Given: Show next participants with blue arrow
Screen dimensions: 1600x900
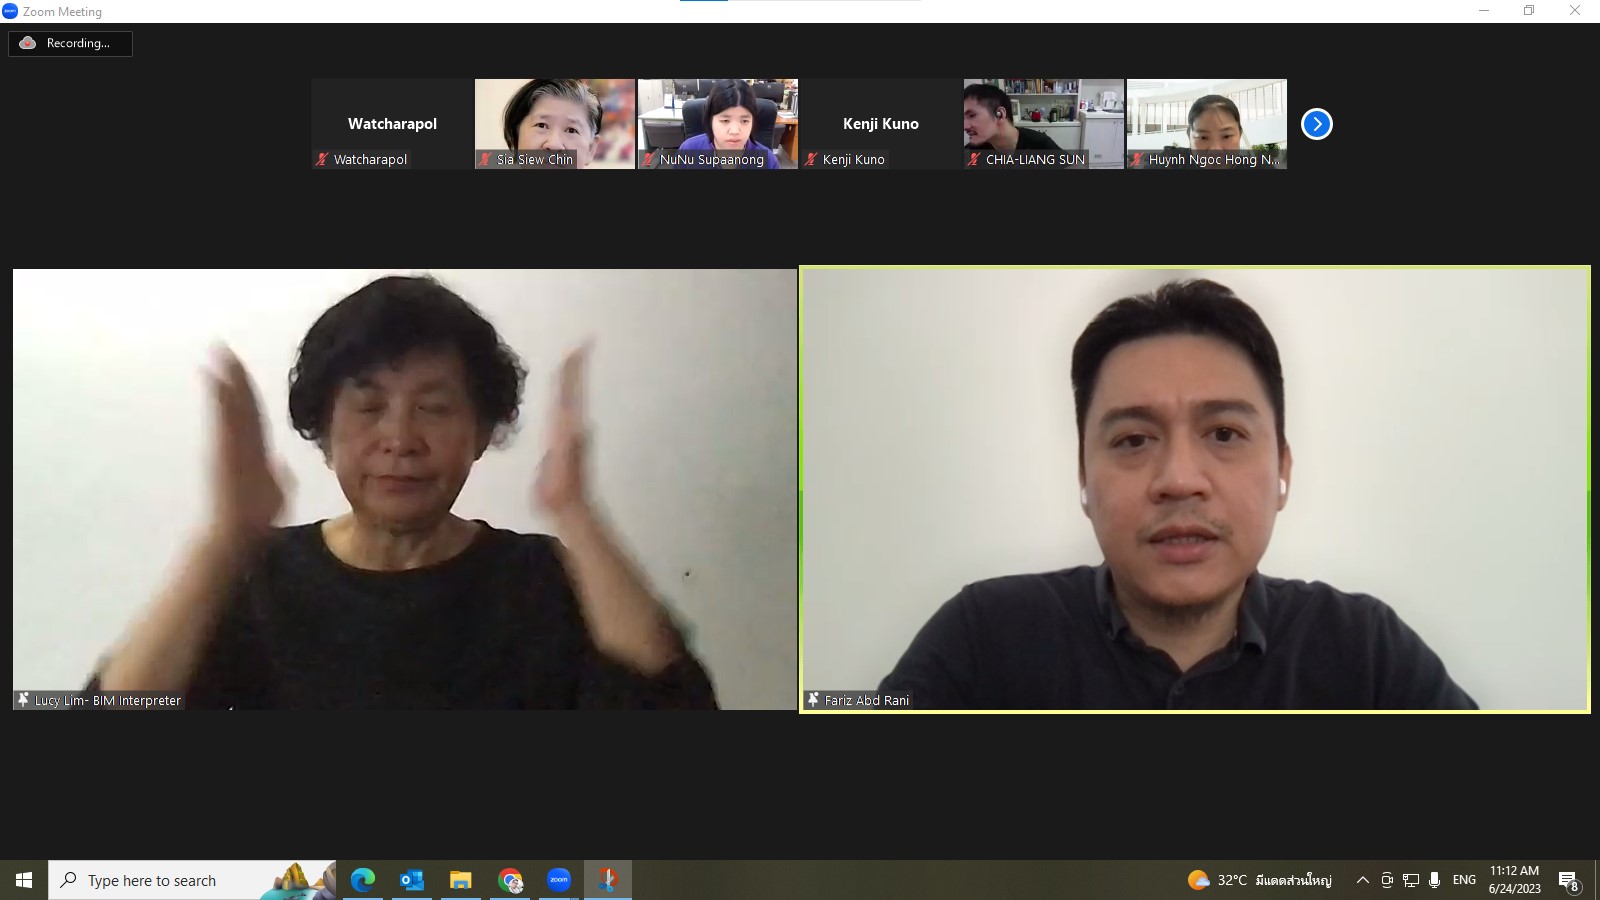Looking at the screenshot, I should tap(1316, 124).
